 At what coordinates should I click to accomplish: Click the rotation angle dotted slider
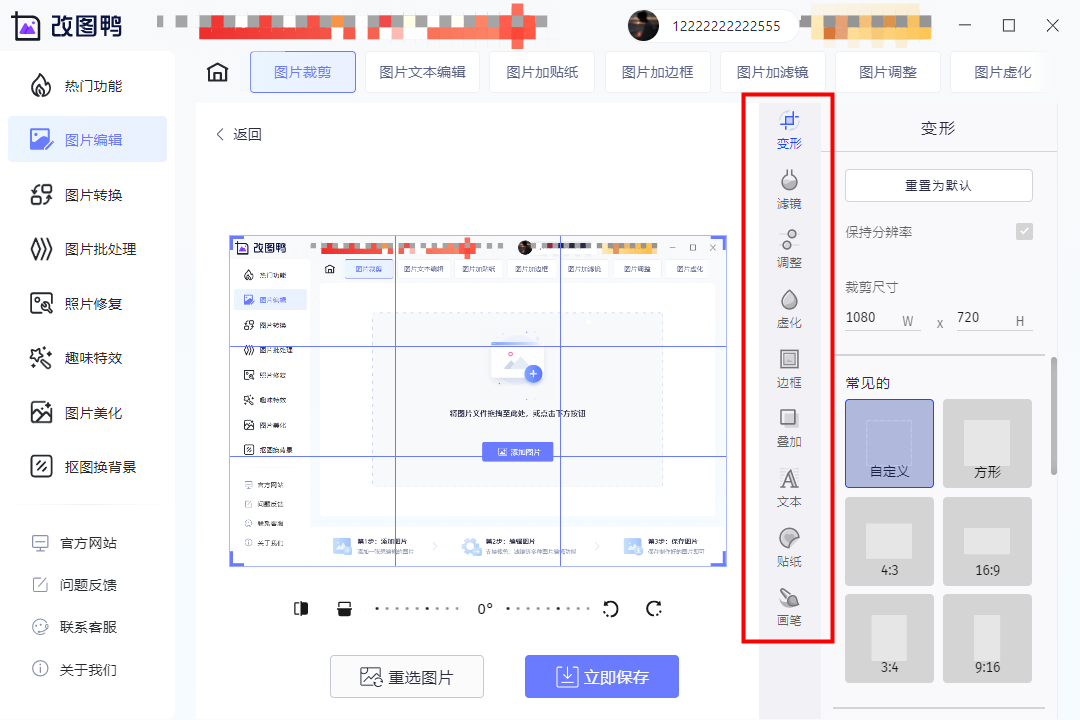tap(482, 608)
